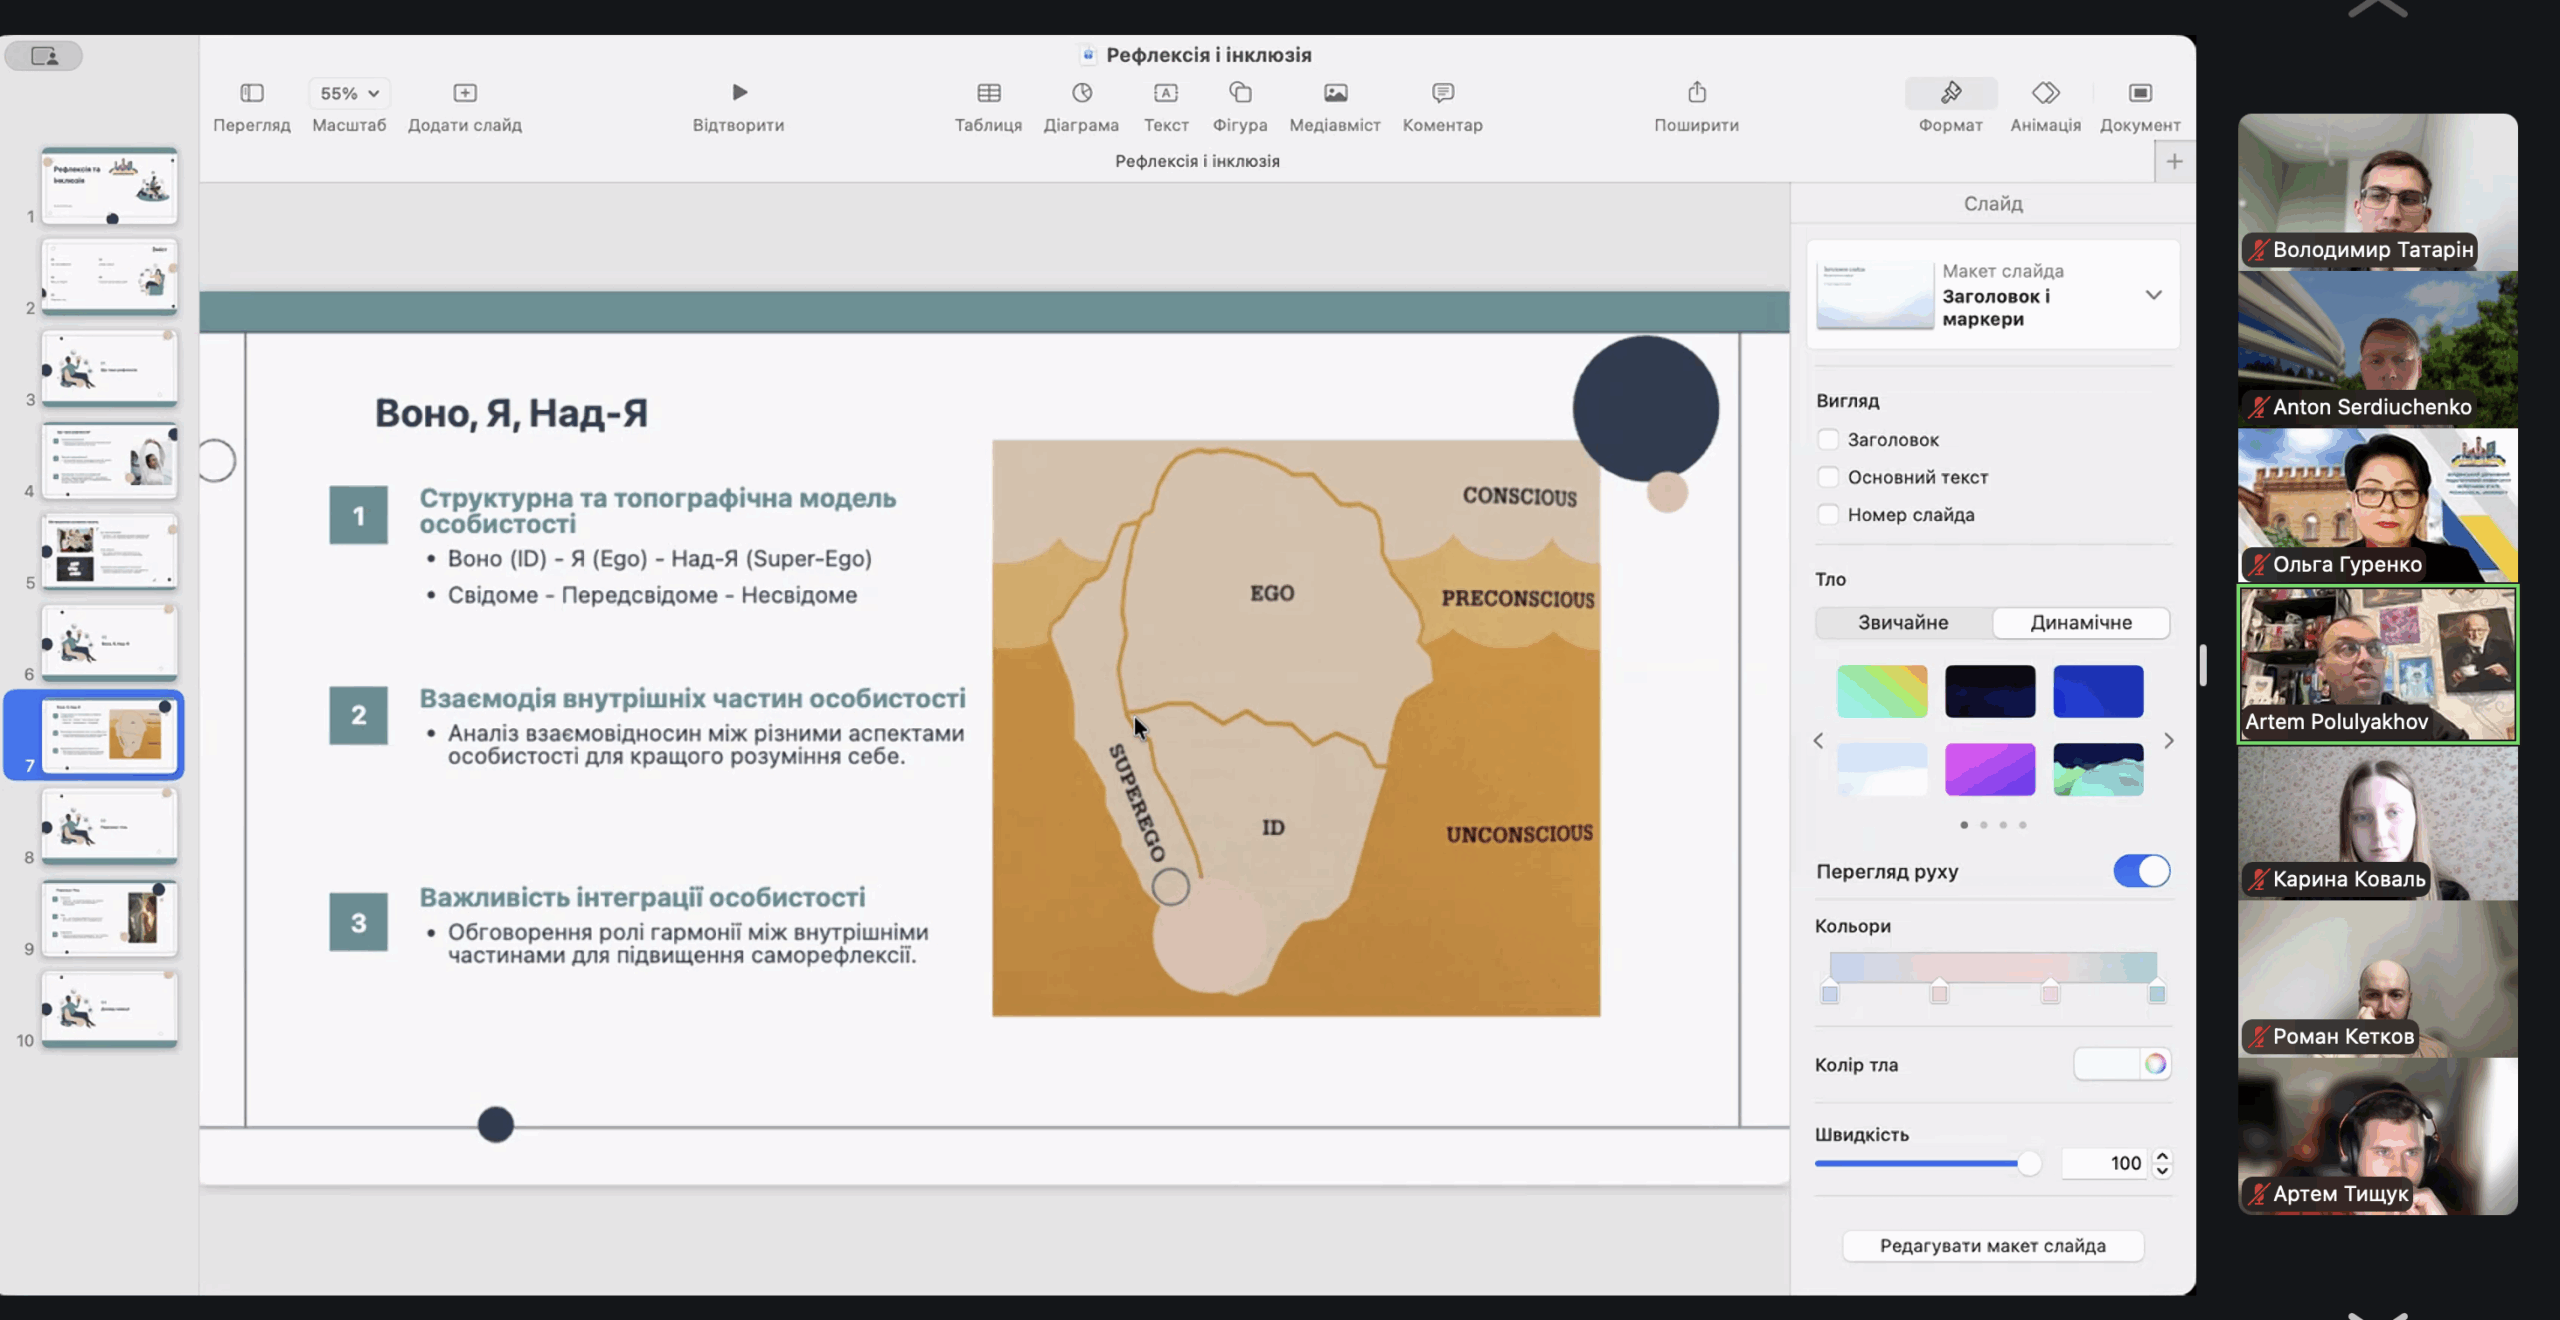
Task: Open the 55% zoom dropdown
Action: tap(349, 93)
